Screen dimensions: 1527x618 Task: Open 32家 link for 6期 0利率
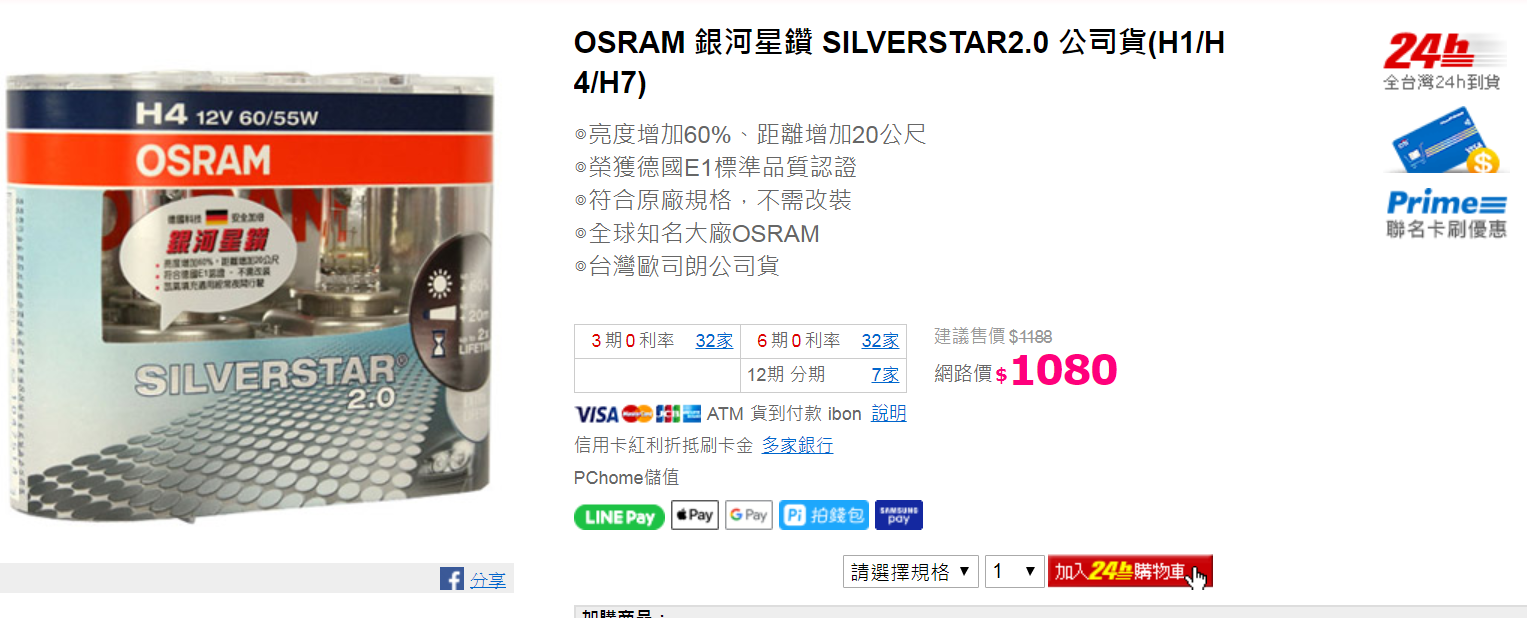[880, 341]
